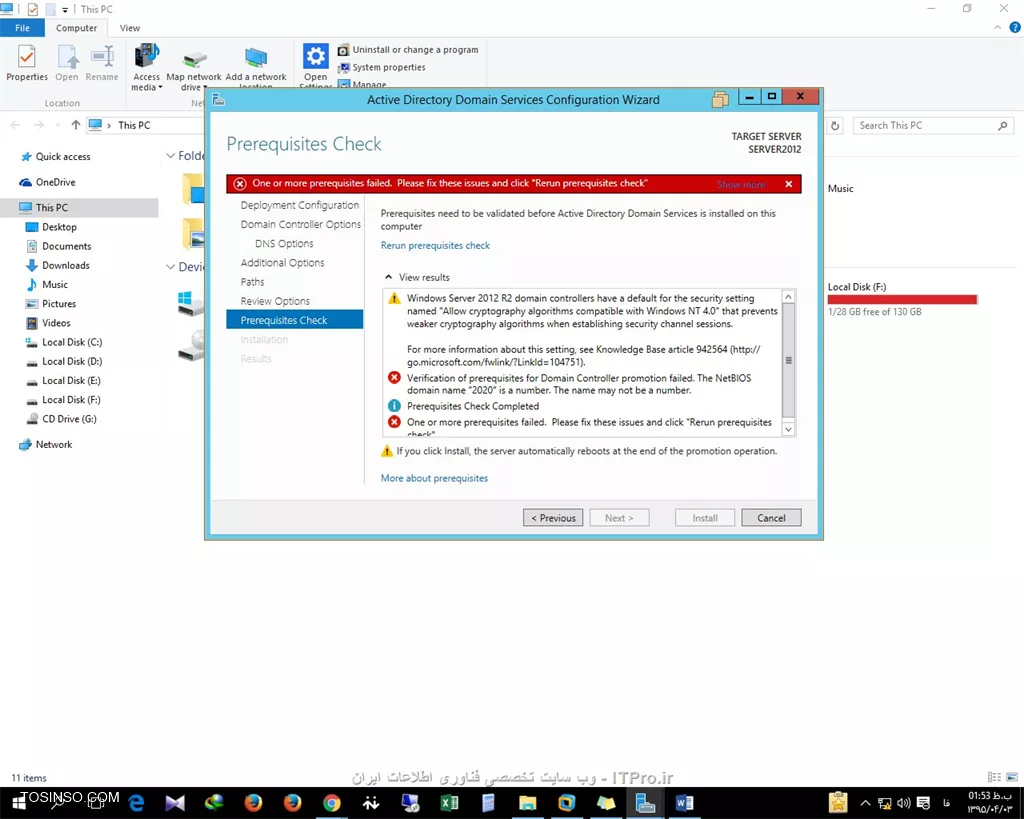Collapse the View results section
This screenshot has height=819, width=1024.
(389, 277)
